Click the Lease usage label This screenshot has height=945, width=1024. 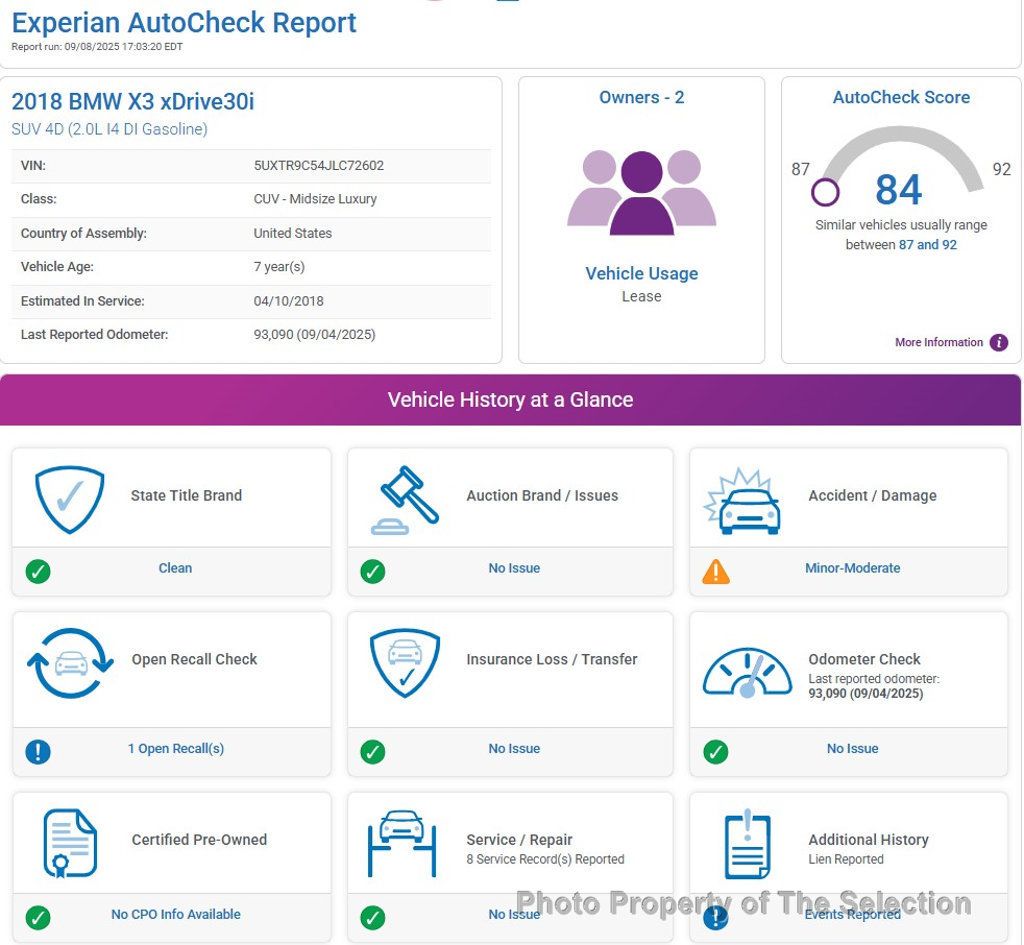coord(641,296)
